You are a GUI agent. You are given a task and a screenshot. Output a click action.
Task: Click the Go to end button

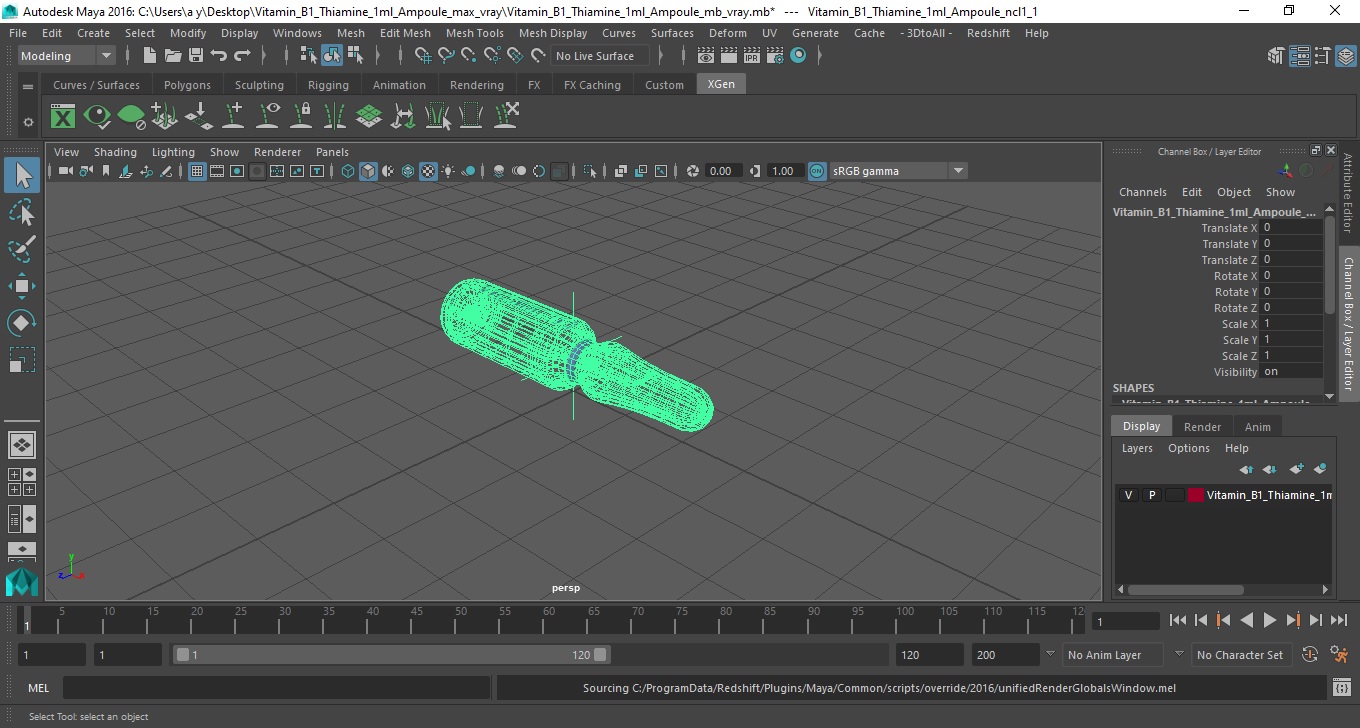click(x=1338, y=621)
